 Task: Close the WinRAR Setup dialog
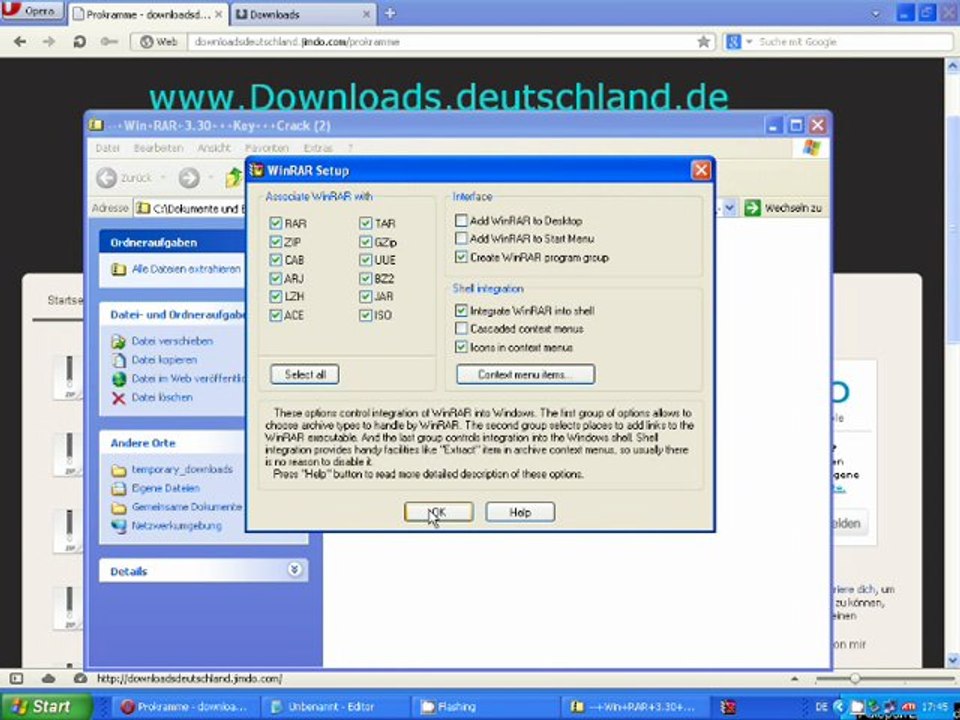(x=701, y=170)
